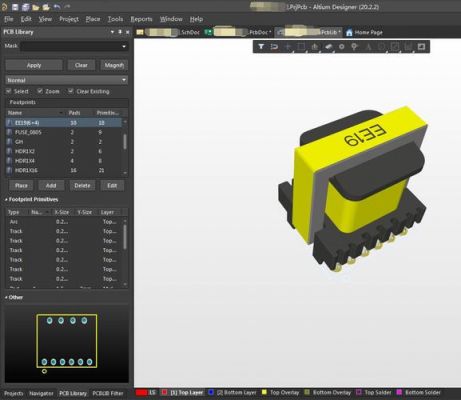The width and height of the screenshot is (461, 400).
Task: Save the active document using Save icon
Action: pos(15,7)
